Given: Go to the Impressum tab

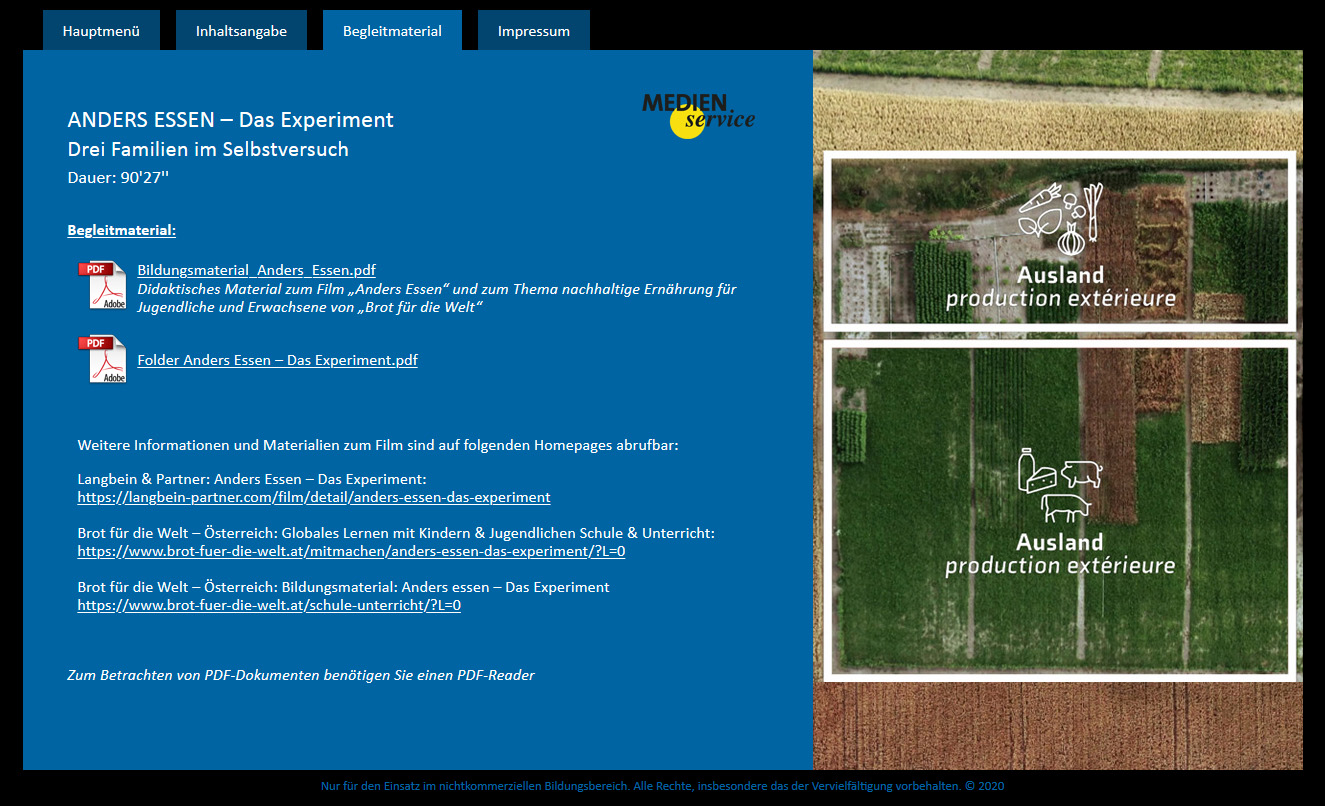Looking at the screenshot, I should tap(534, 31).
